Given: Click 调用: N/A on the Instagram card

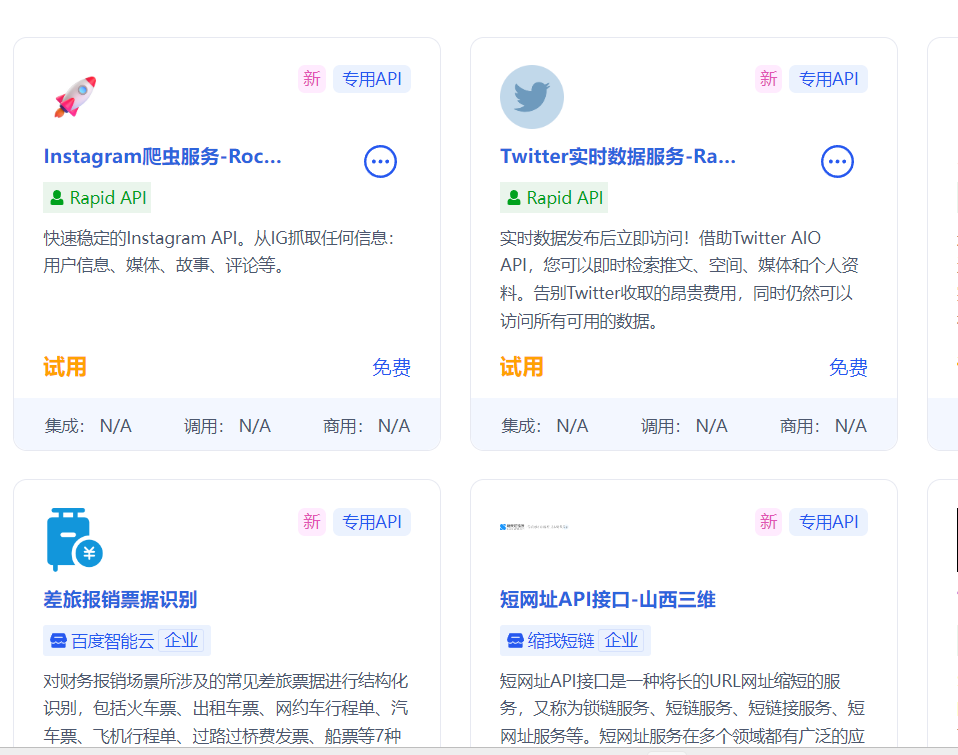Looking at the screenshot, I should point(227,426).
